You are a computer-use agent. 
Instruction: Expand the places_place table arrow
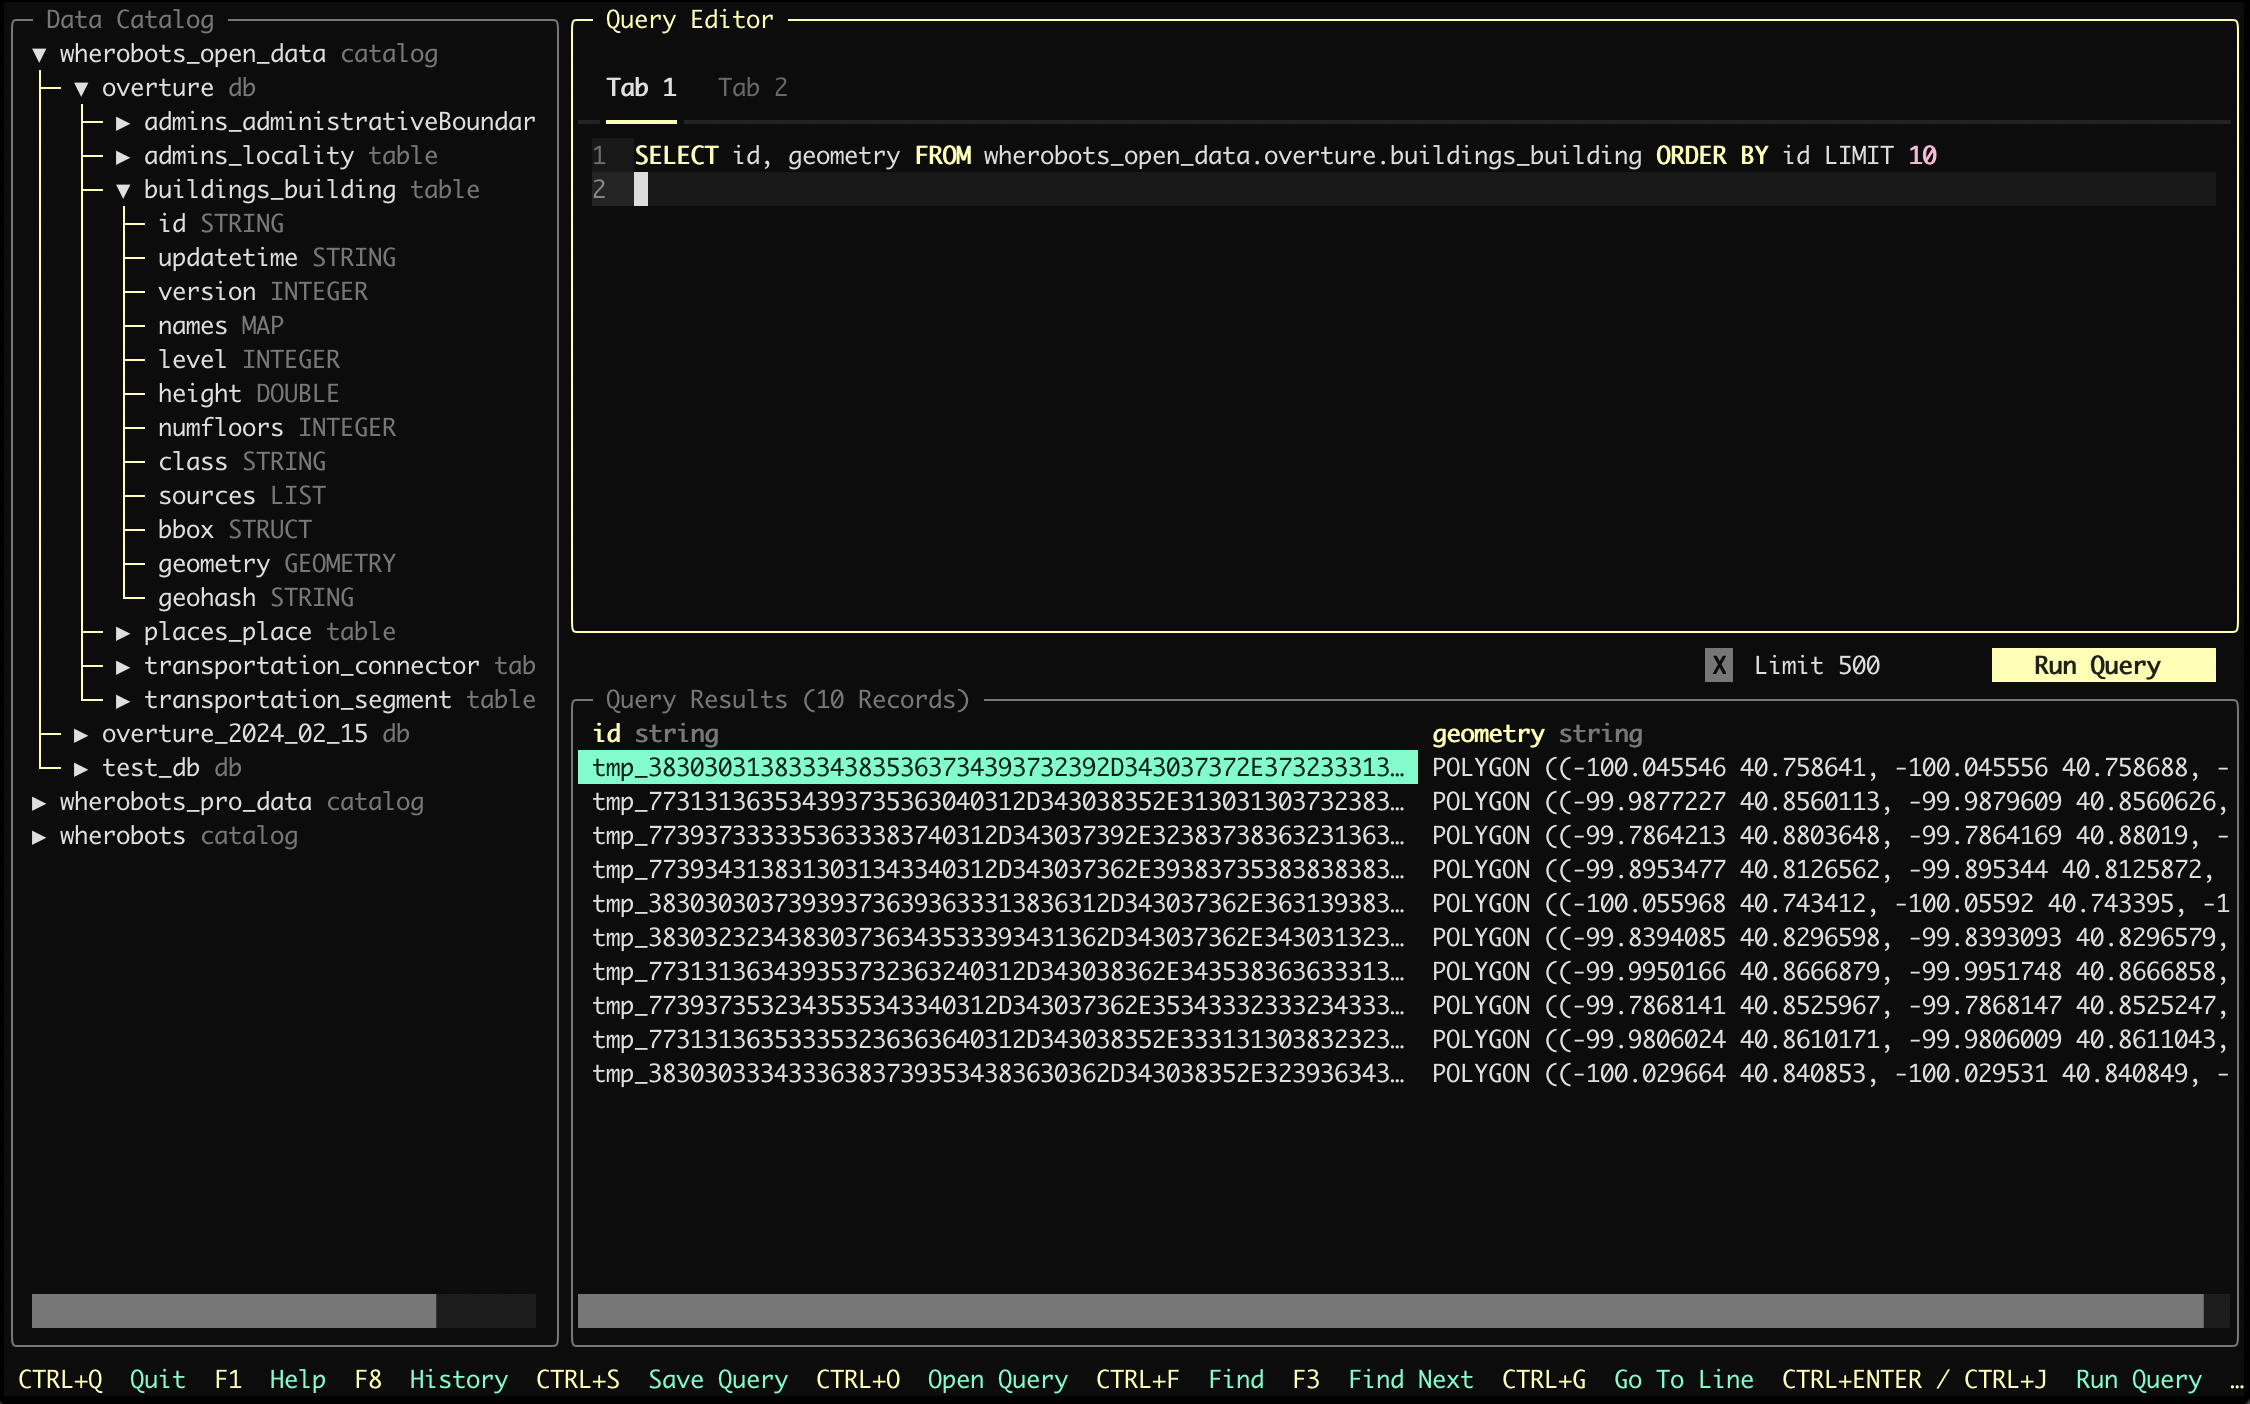coord(123,632)
